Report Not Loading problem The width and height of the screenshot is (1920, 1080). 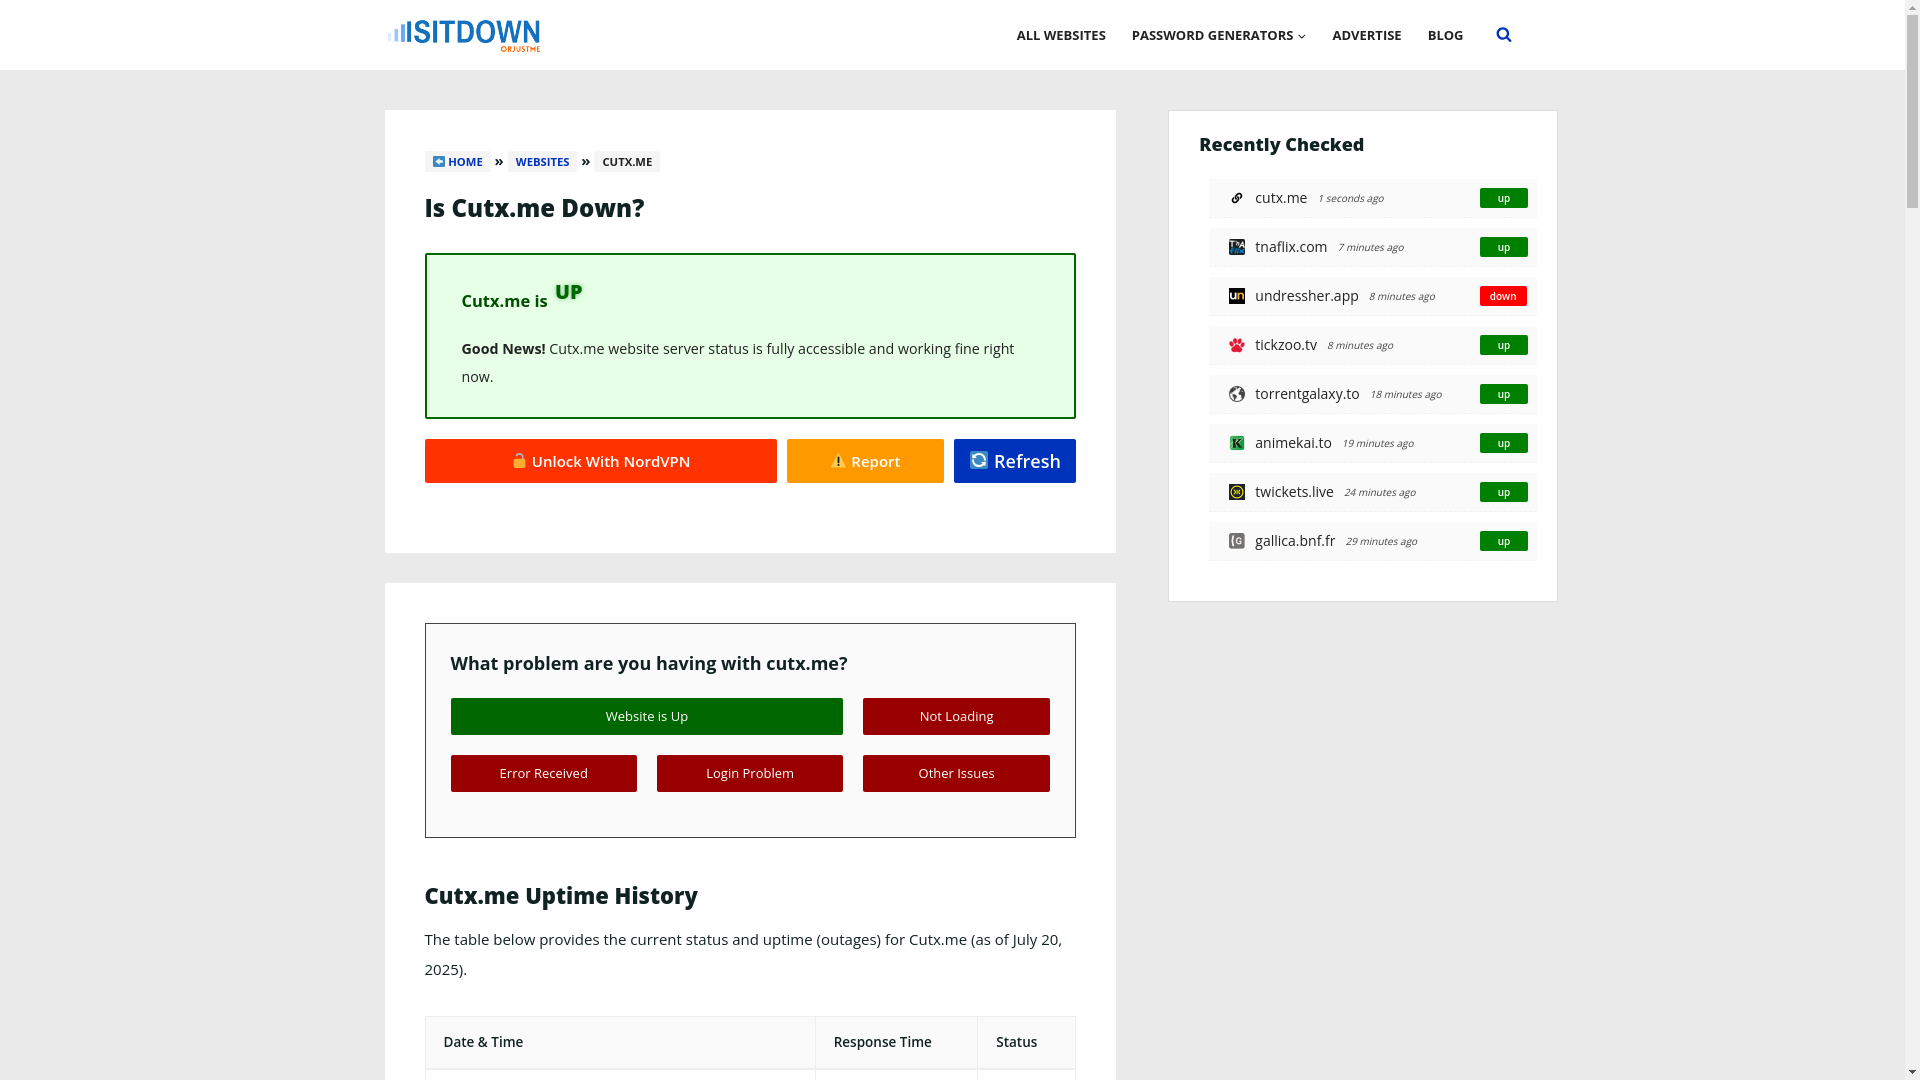click(956, 716)
